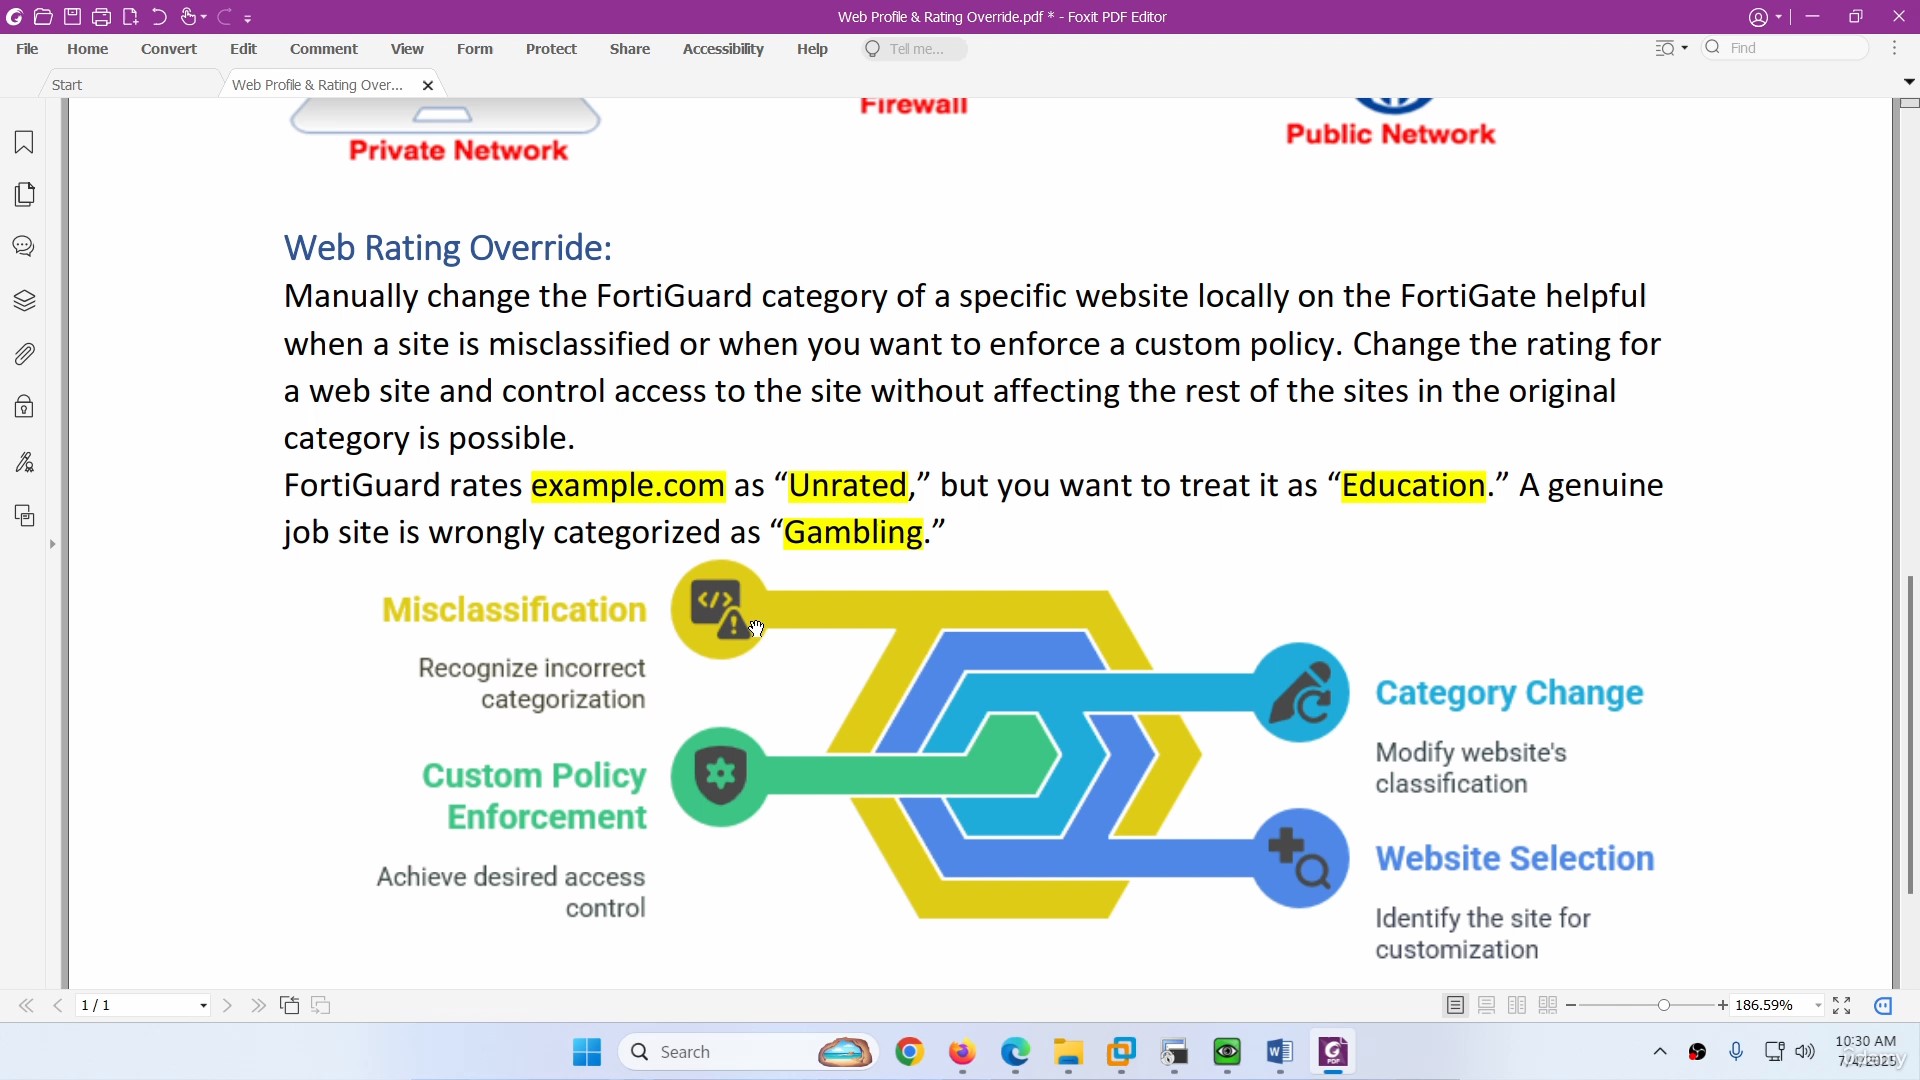Save the document via floppy icon
The width and height of the screenshot is (1920, 1080).
point(72,17)
